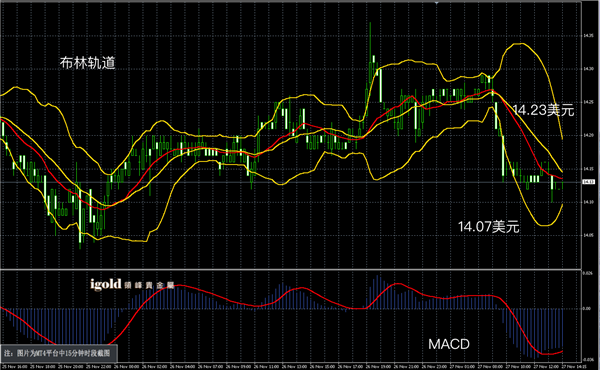Click the 14.35 price axis label
600x370 pixels.
[588, 36]
